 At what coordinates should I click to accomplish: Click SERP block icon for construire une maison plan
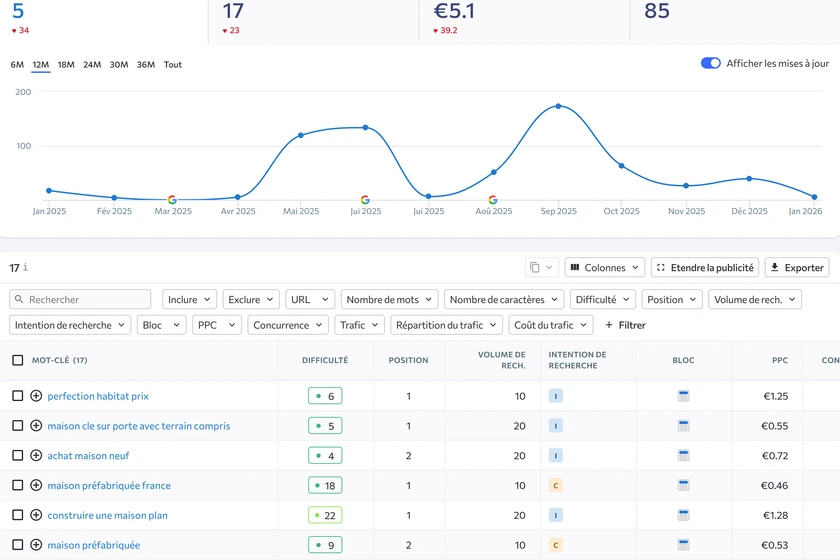683,515
